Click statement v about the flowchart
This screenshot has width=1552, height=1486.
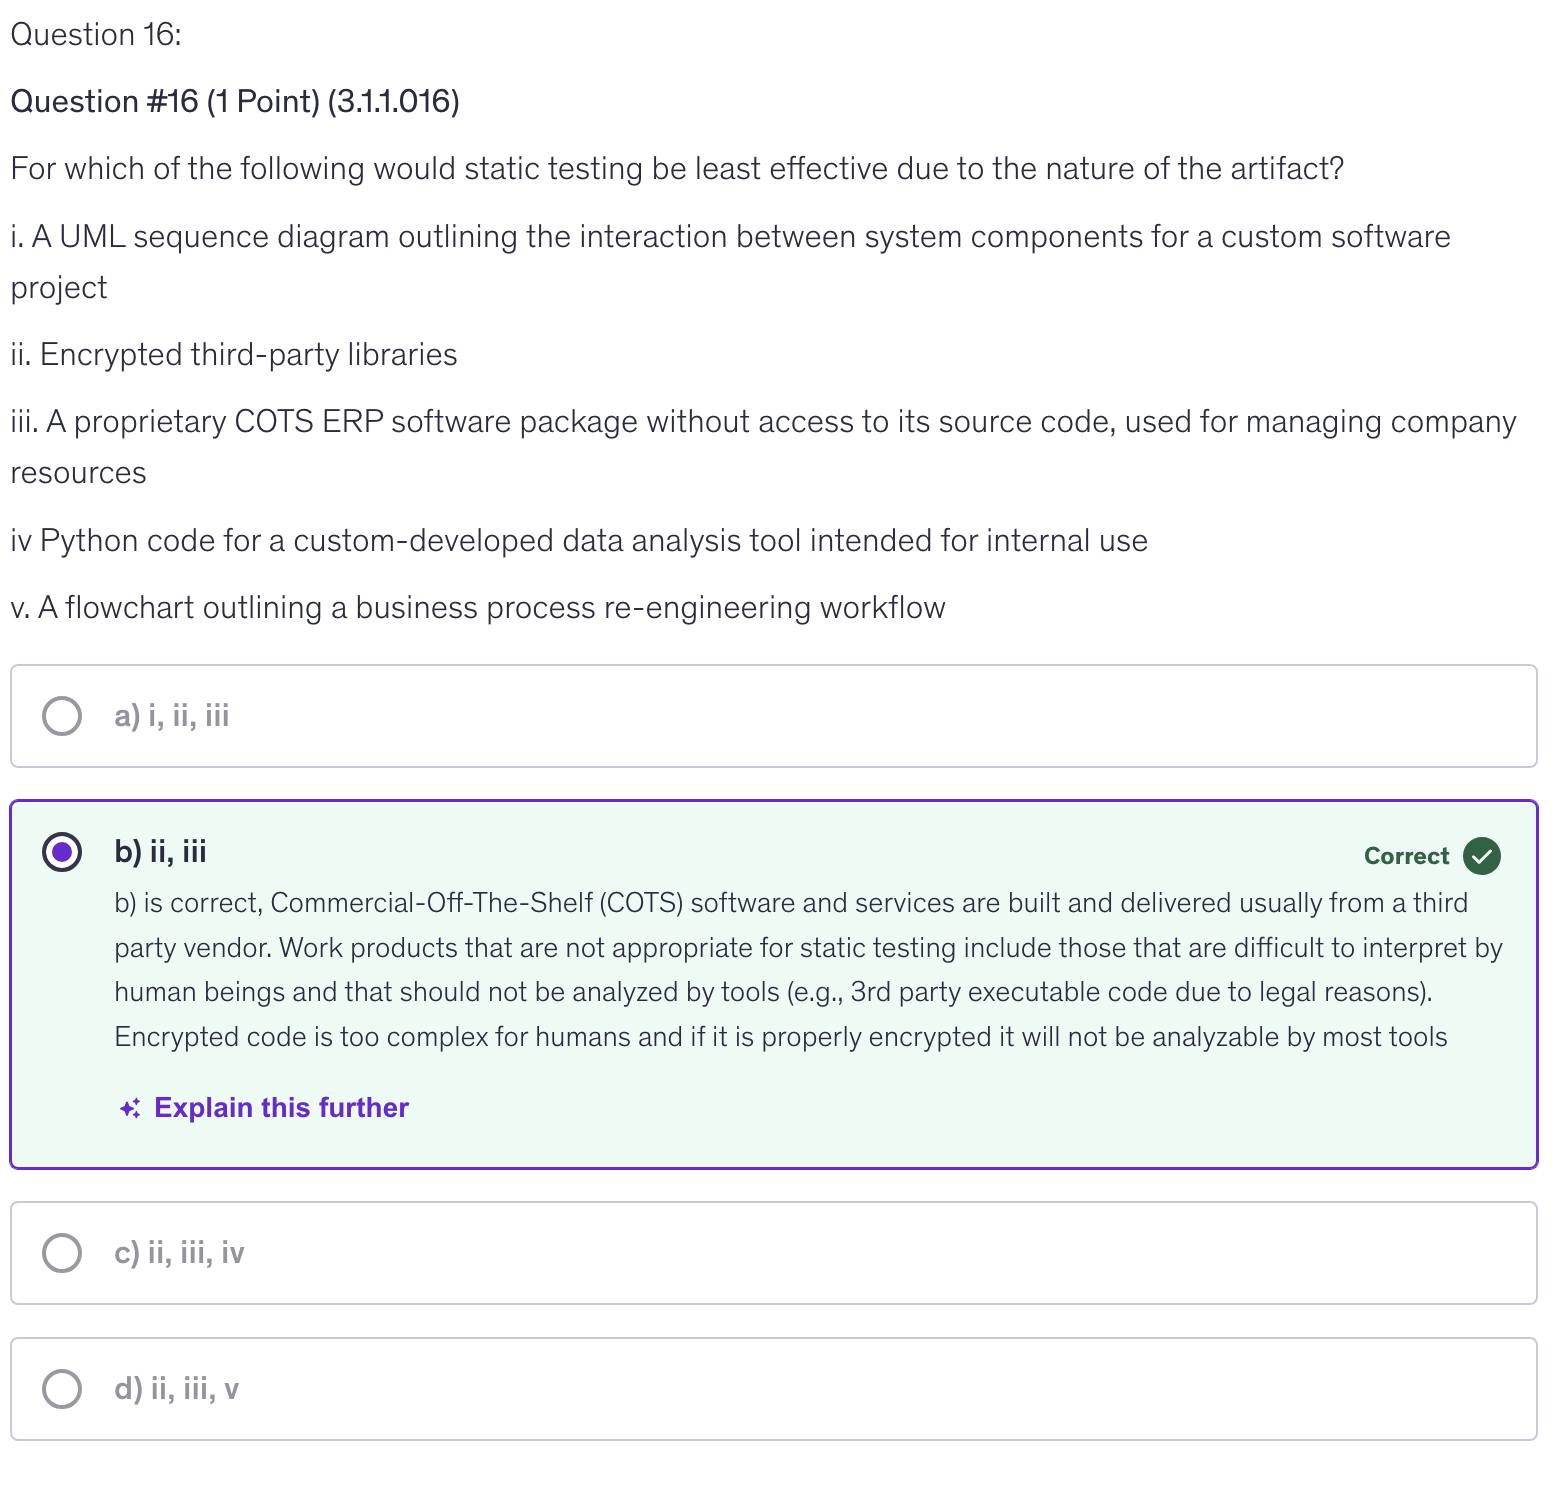click(478, 608)
